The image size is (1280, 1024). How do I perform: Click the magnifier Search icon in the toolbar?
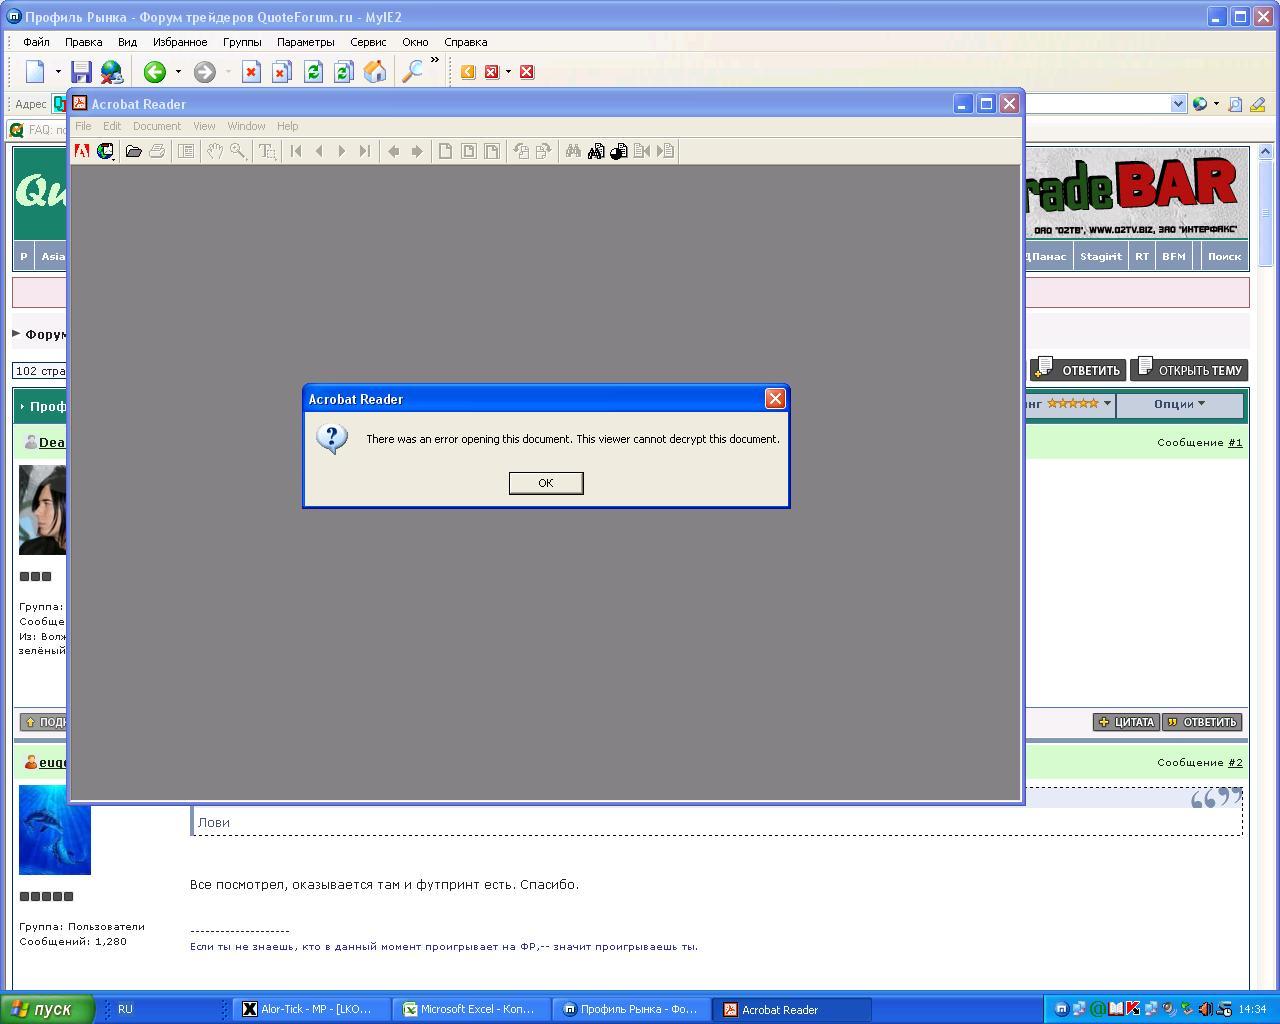[412, 72]
